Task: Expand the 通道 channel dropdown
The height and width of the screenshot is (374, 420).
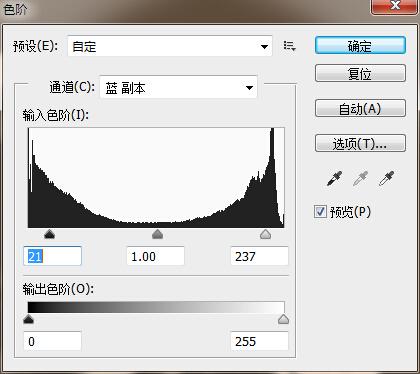Action: (x=178, y=88)
